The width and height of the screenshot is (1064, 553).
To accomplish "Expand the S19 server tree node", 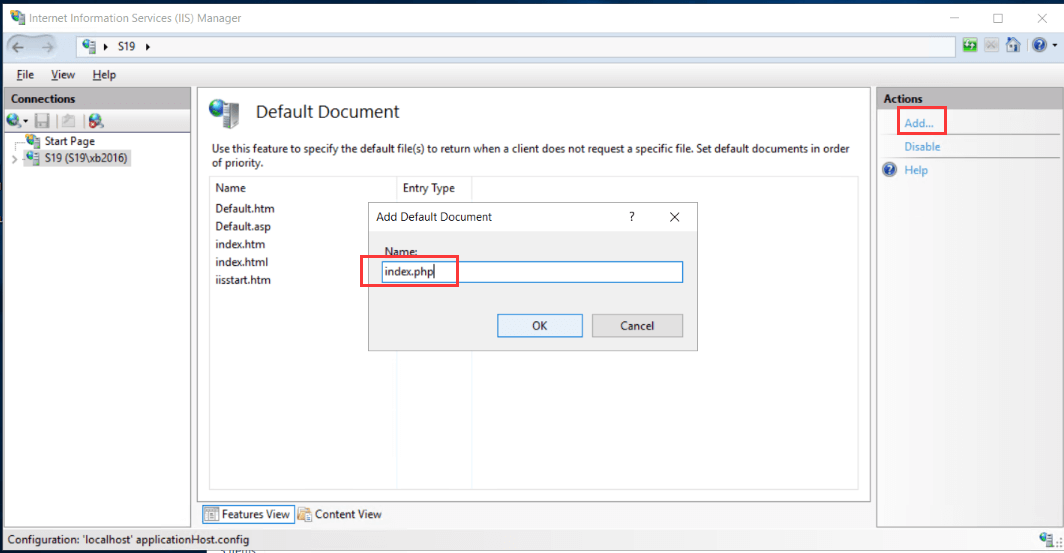I will 13,158.
